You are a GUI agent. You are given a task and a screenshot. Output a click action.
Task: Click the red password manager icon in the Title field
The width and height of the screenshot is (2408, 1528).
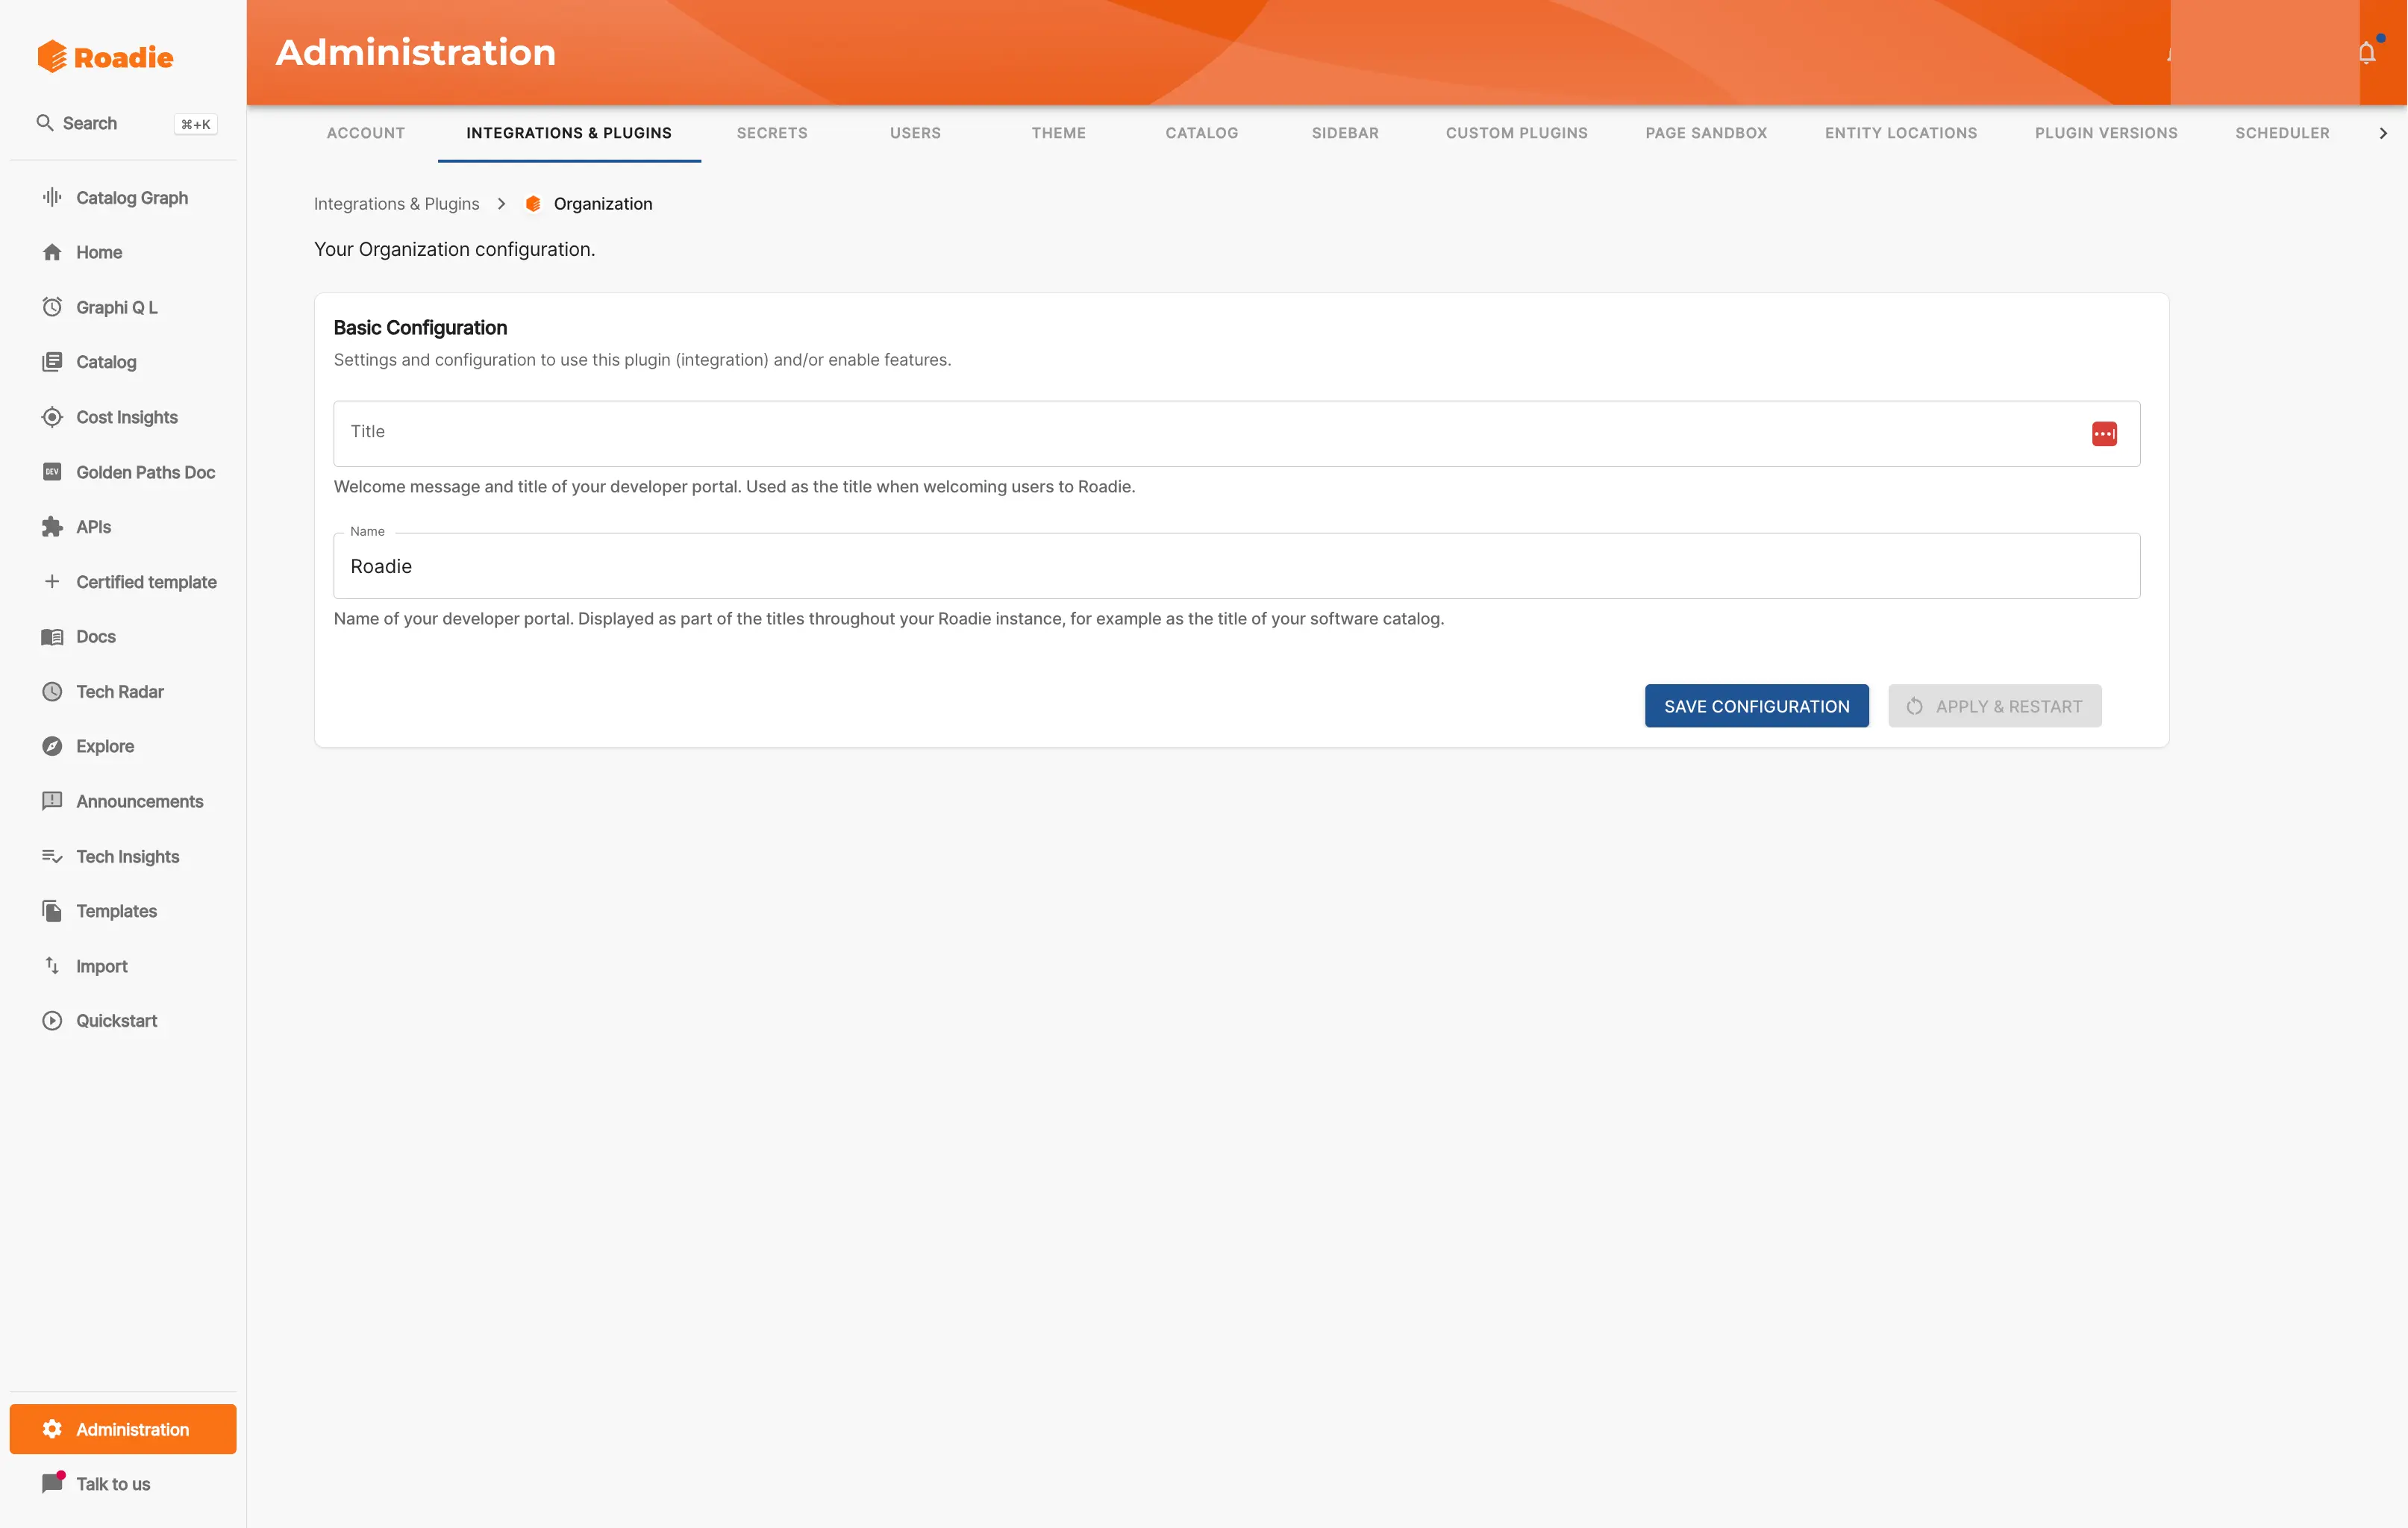[2104, 434]
